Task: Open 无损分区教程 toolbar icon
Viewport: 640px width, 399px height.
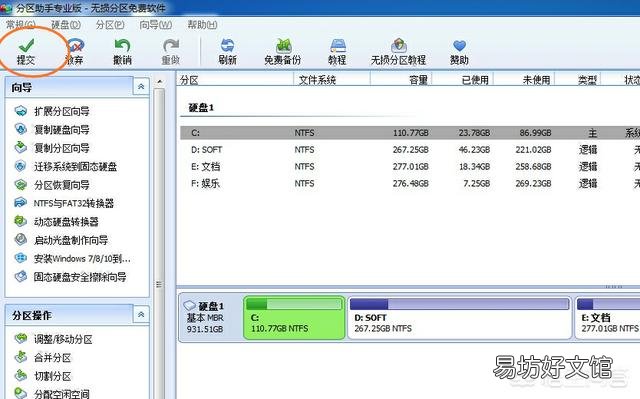Action: click(399, 46)
